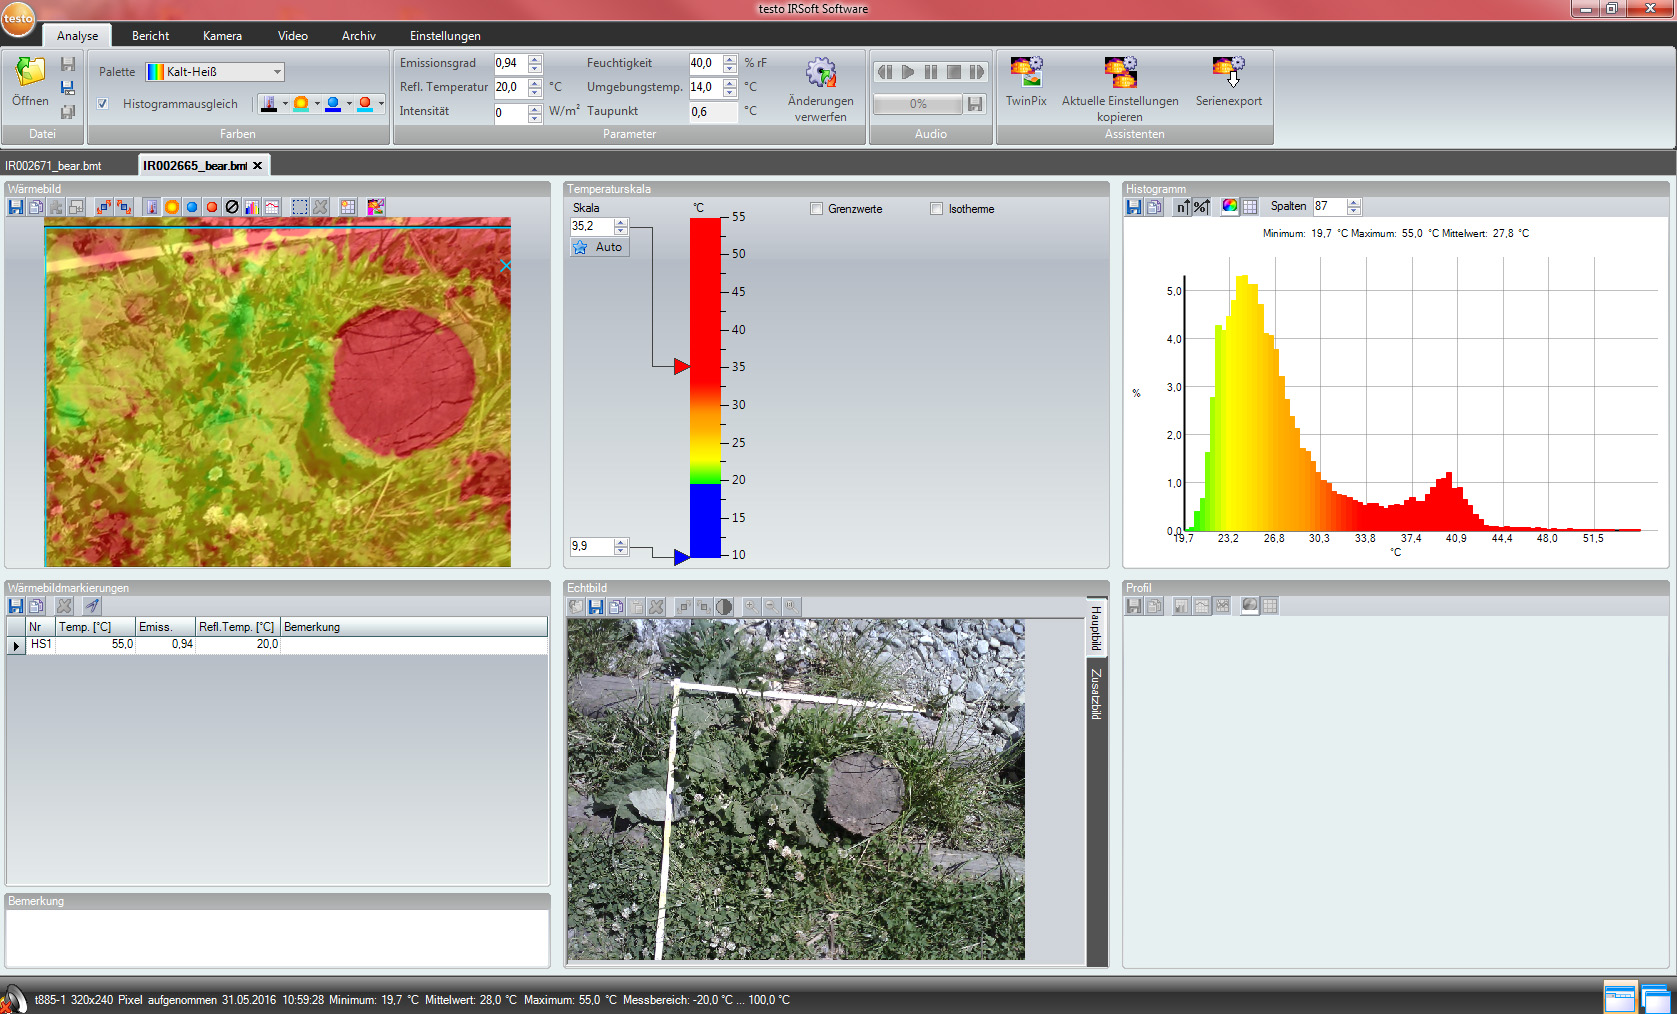The image size is (1677, 1014).
Task: Open the Palette Kalt-Heiß dropdown
Action: (277, 72)
